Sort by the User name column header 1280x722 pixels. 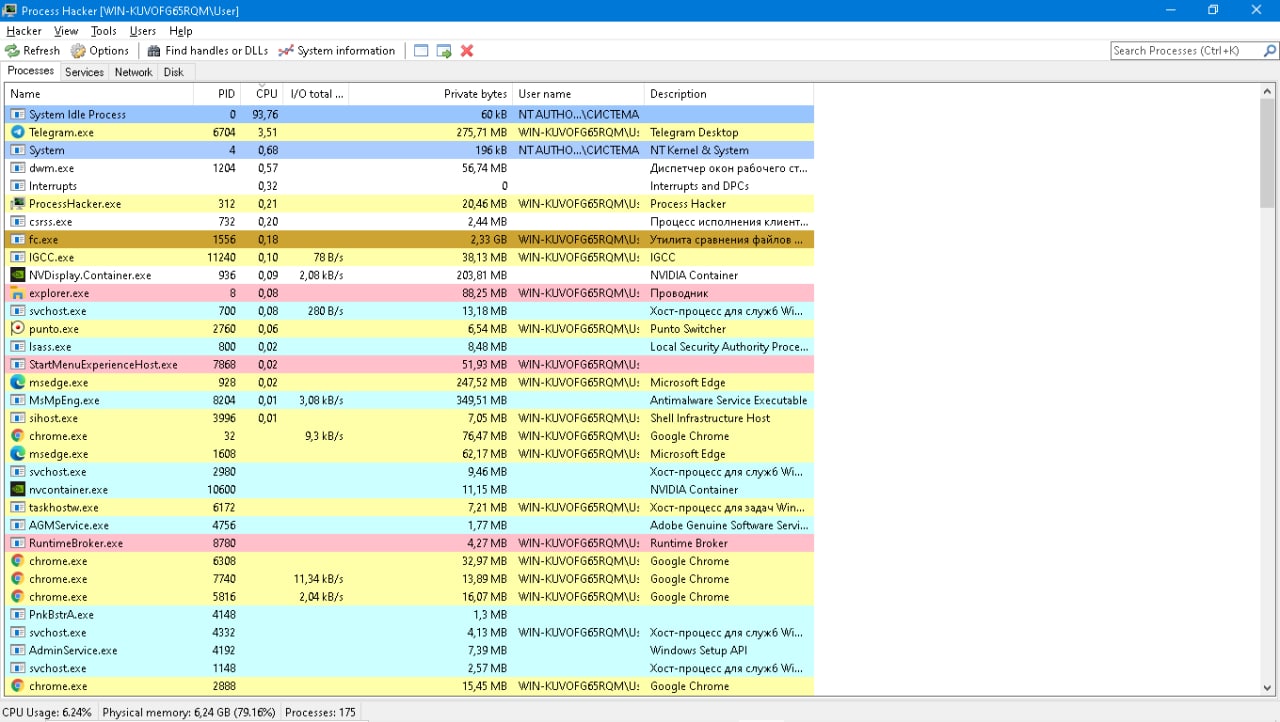pos(578,94)
